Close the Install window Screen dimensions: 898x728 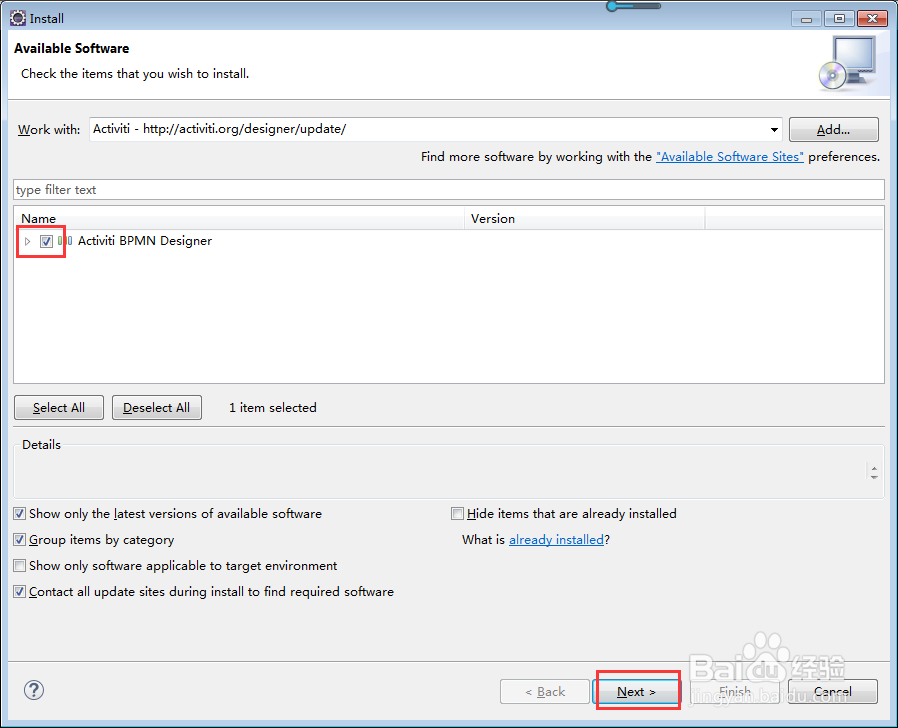tap(873, 19)
